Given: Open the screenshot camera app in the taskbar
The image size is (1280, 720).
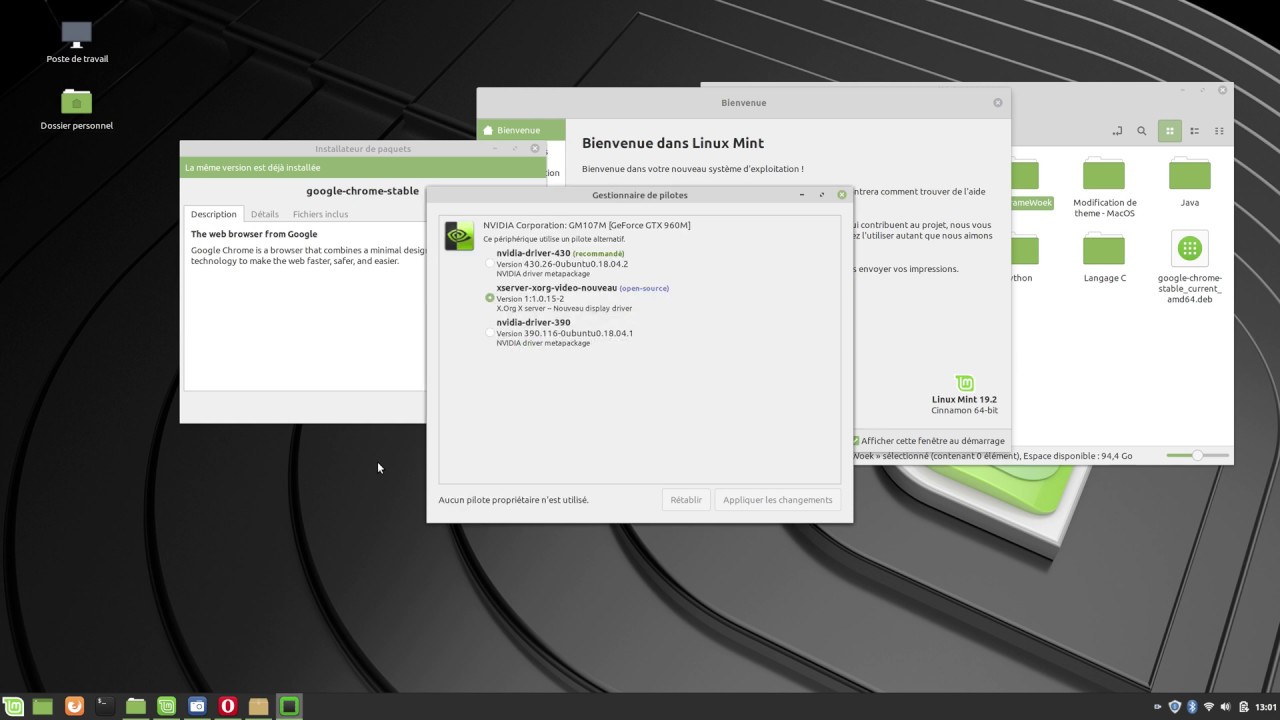Looking at the screenshot, I should pos(197,706).
